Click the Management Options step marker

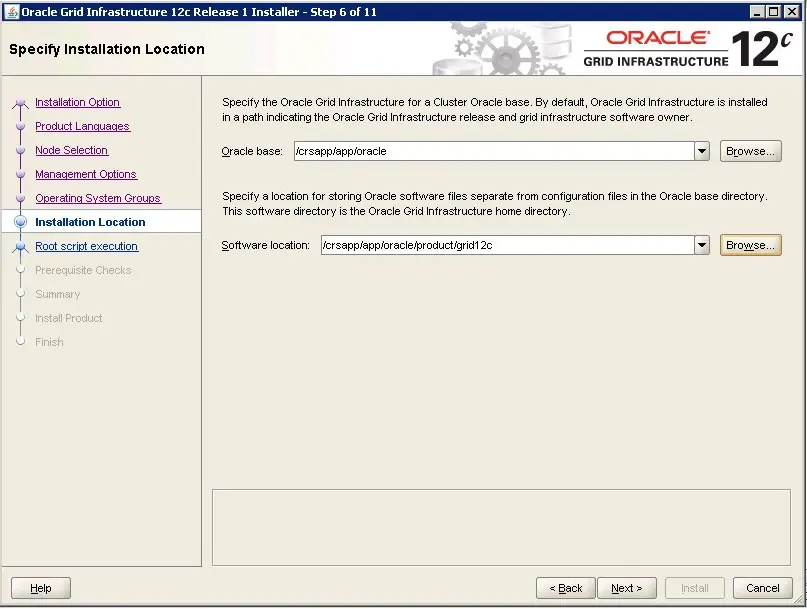click(x=21, y=174)
